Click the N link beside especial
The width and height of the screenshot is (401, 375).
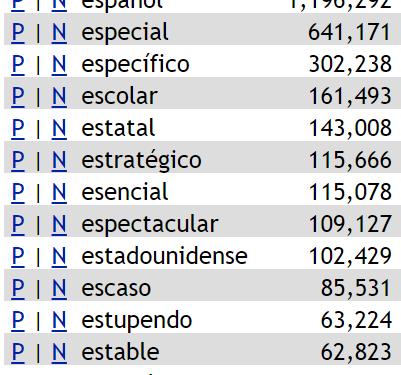59,32
